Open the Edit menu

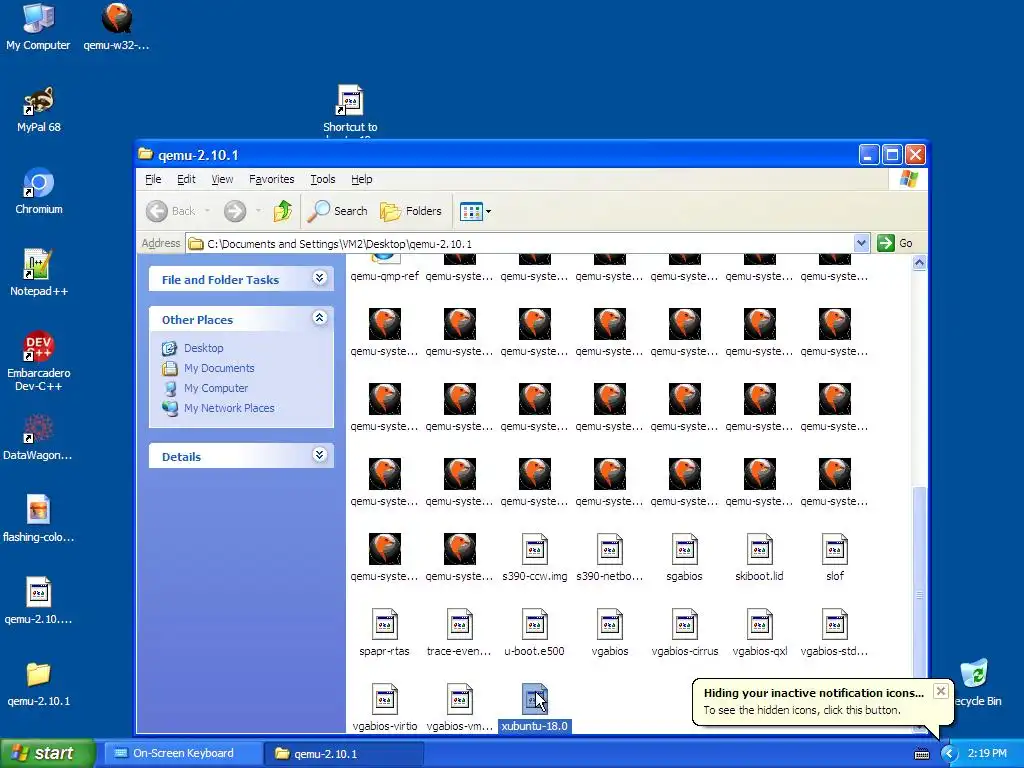tap(186, 179)
